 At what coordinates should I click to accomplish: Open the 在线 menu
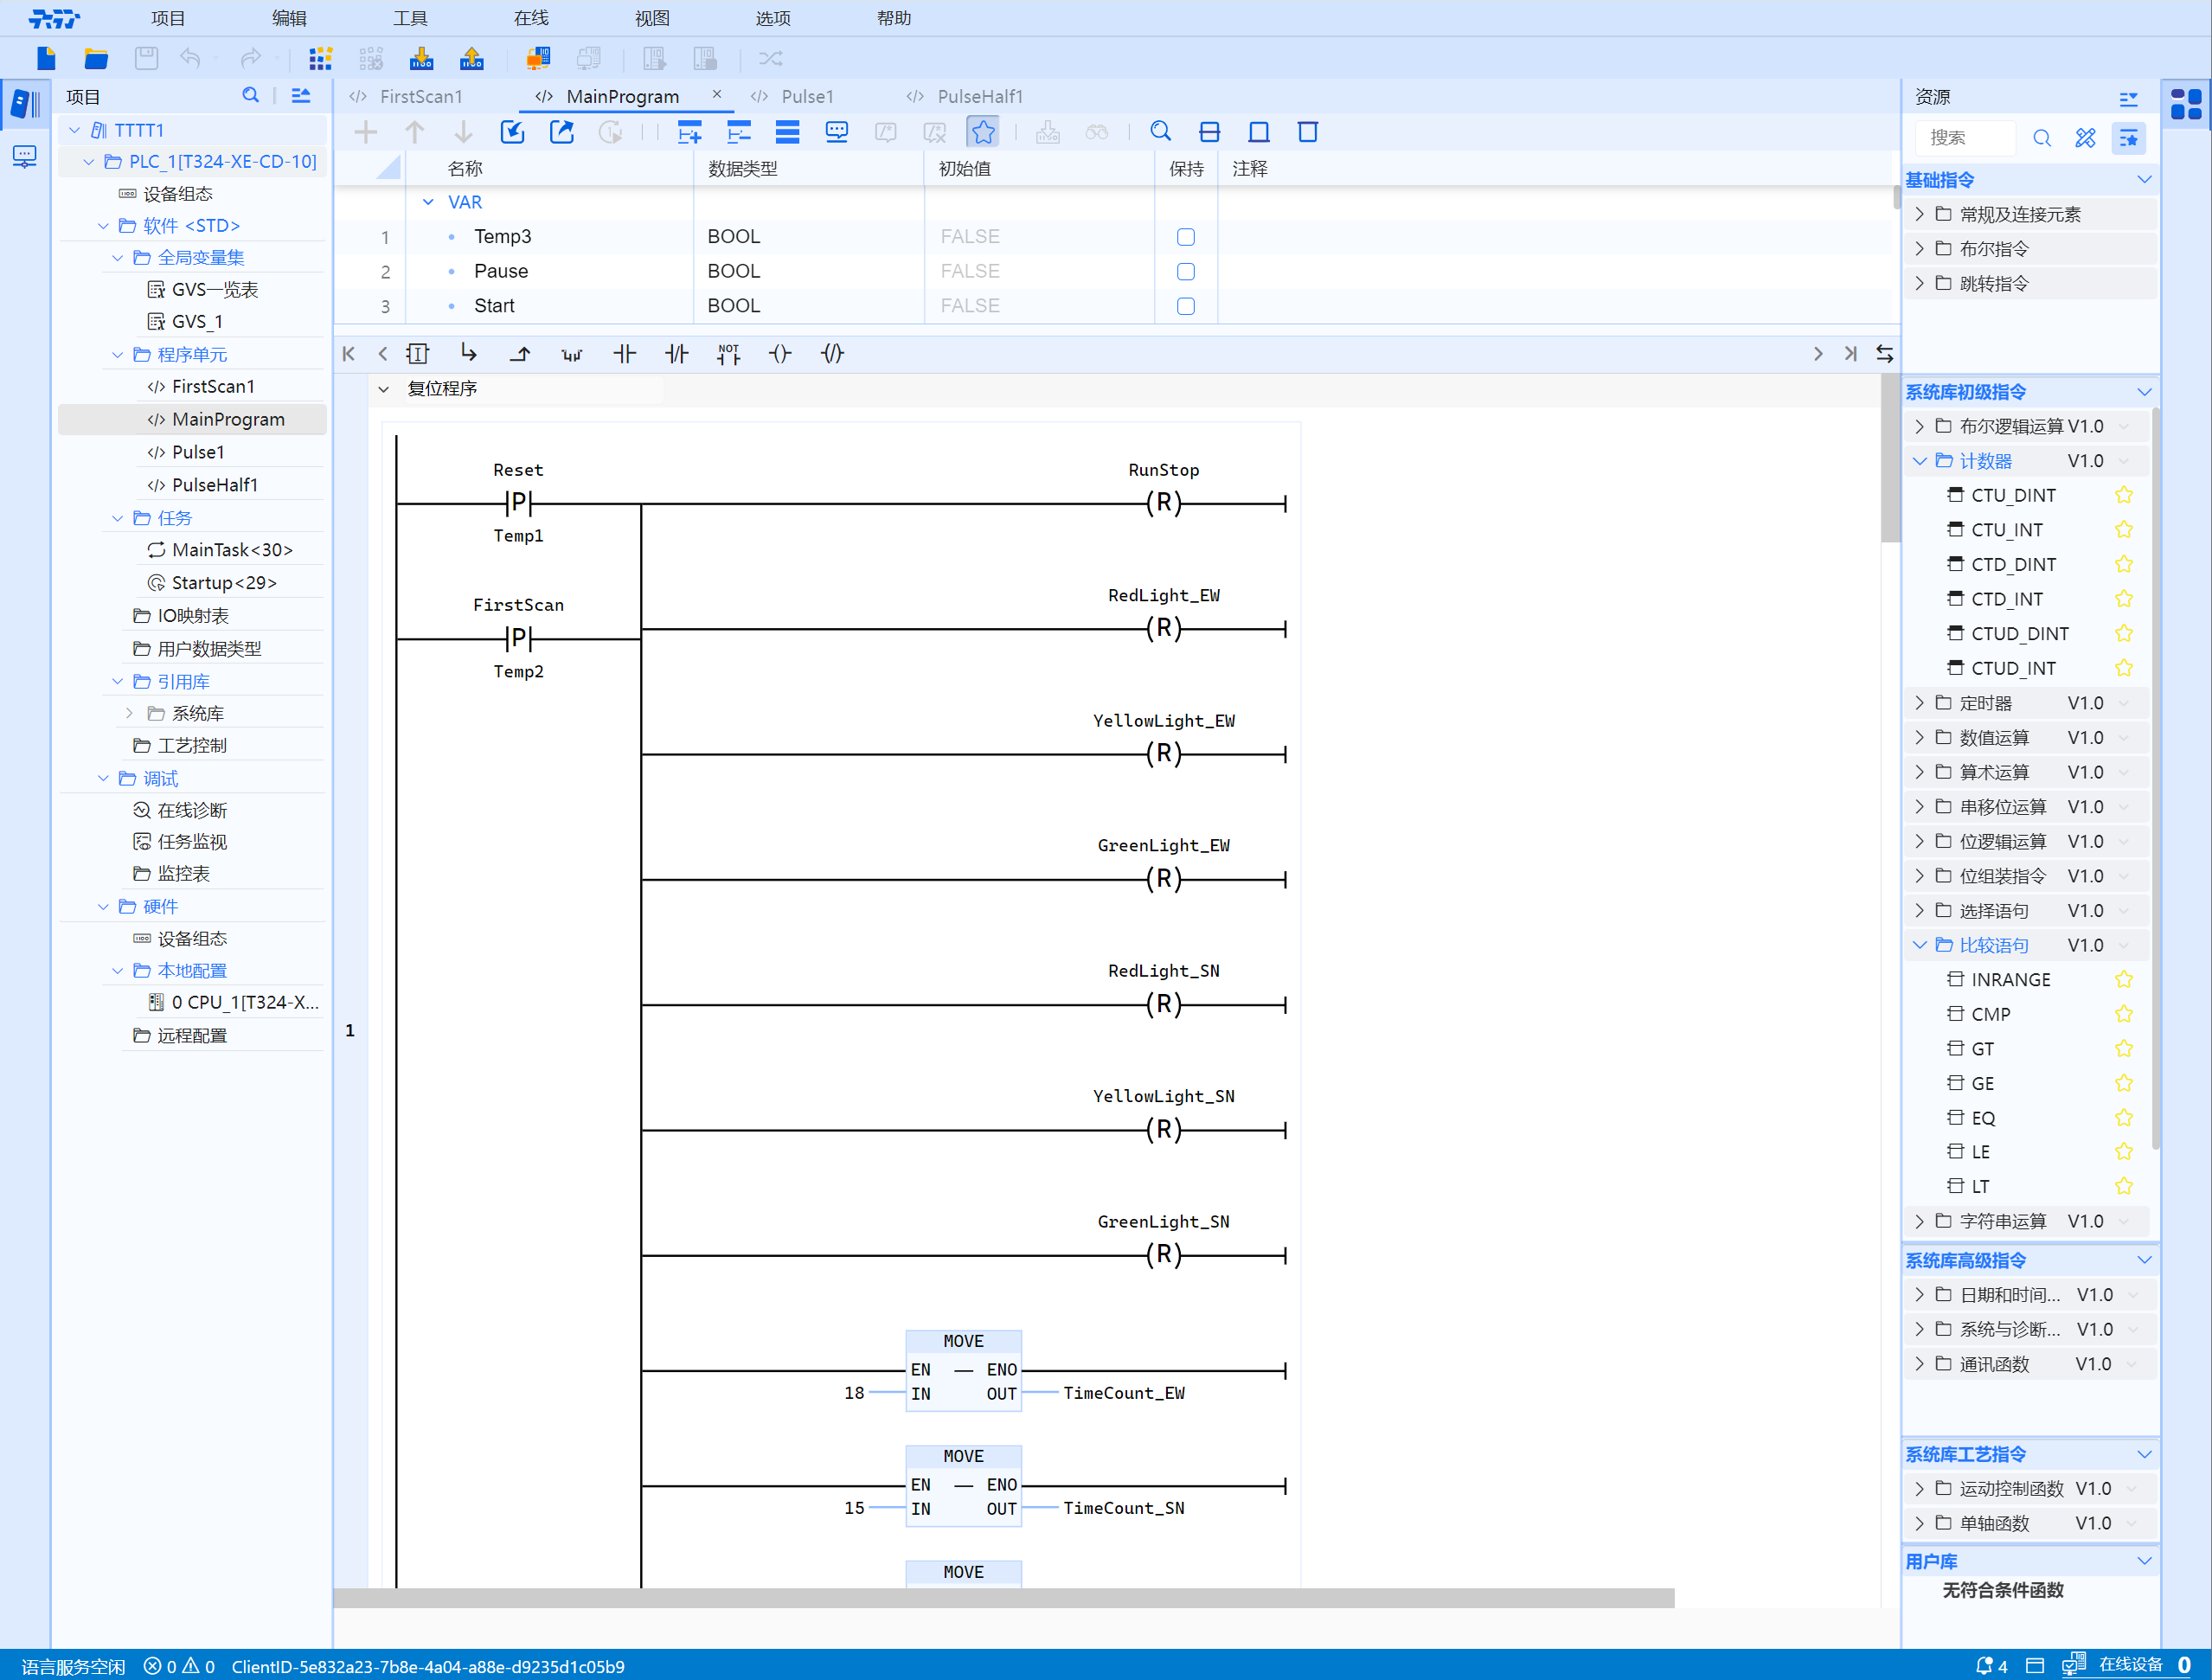click(x=531, y=18)
